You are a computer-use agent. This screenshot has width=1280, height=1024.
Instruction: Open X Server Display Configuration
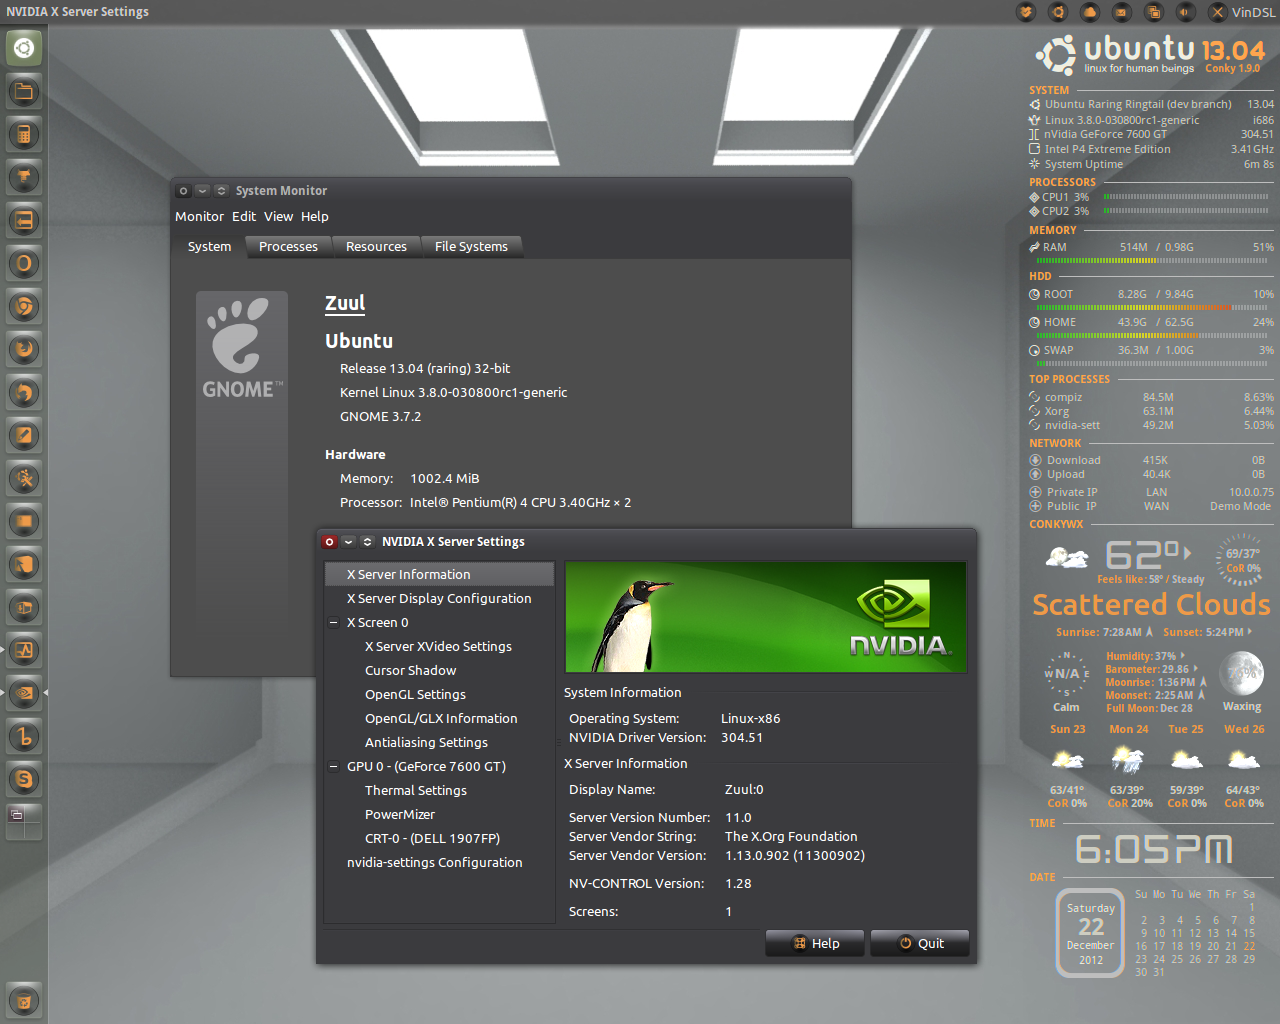(439, 598)
